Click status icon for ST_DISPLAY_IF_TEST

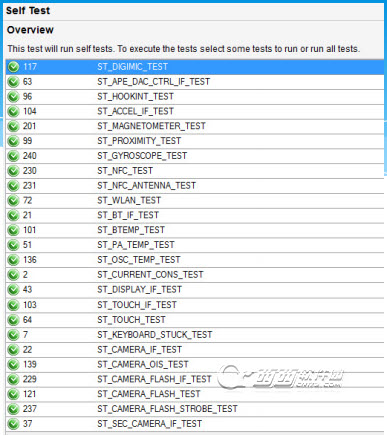[x=13, y=290]
